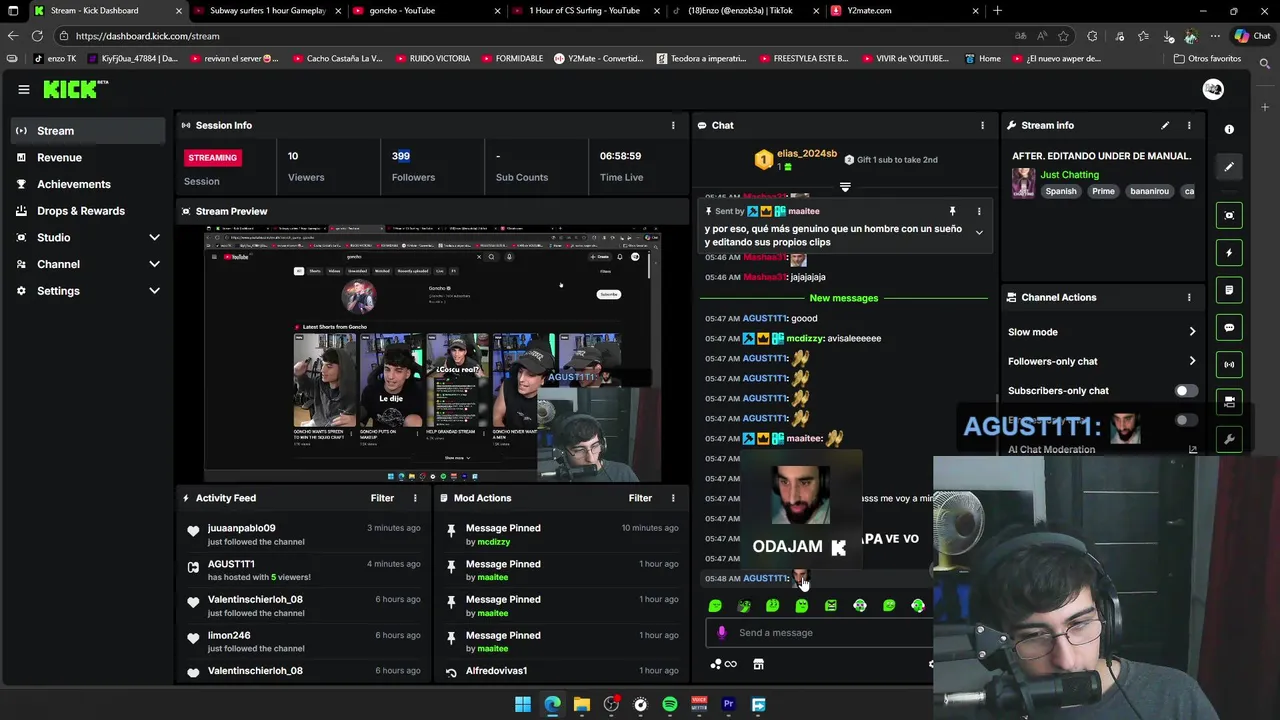The width and height of the screenshot is (1280, 720).
Task: Open Premiere Pro from Windows taskbar
Action: tap(728, 705)
